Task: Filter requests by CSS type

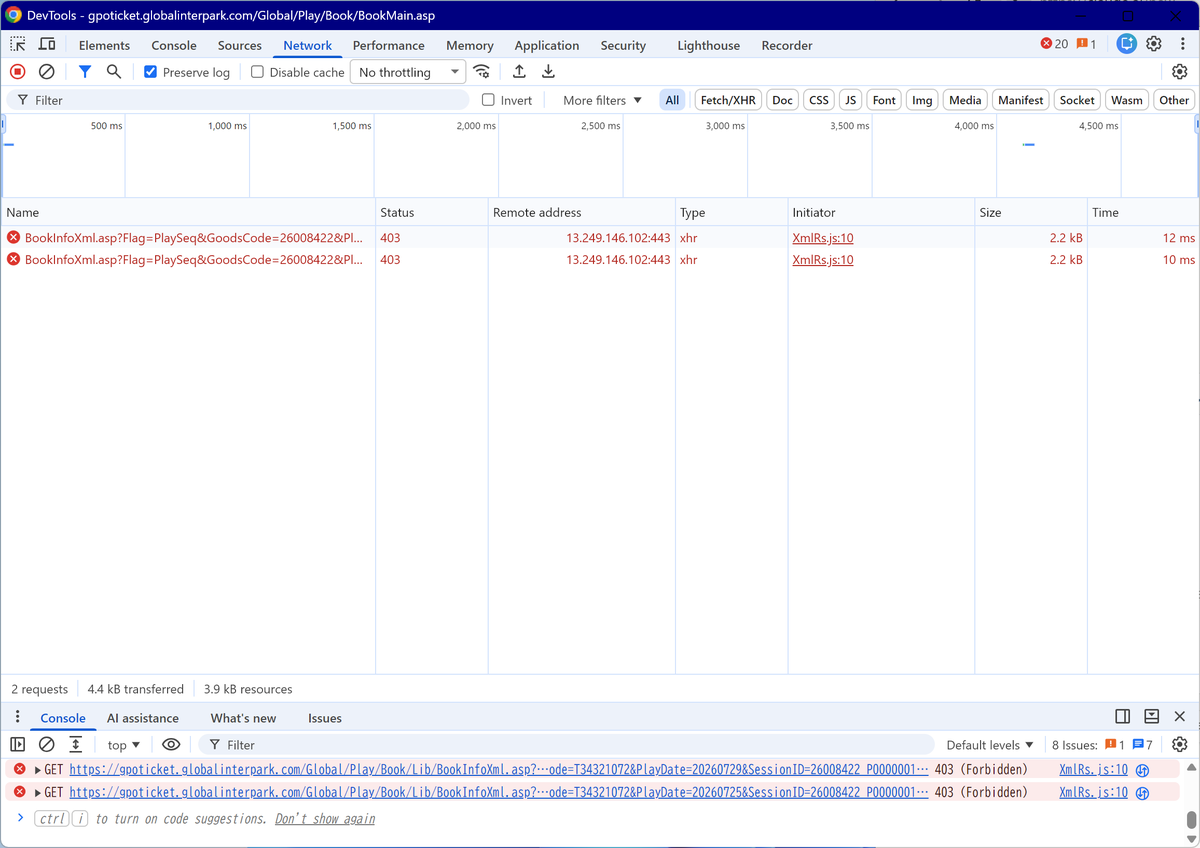Action: click(819, 100)
